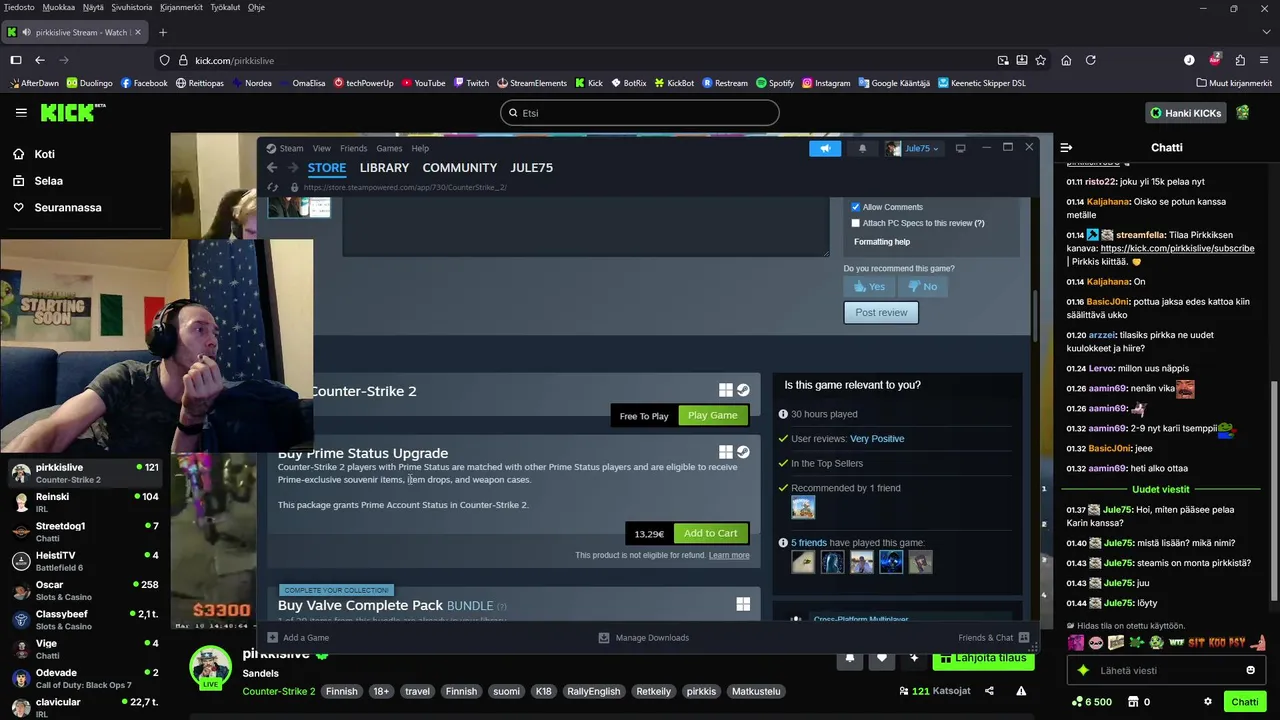Select the 18+ tag
The image size is (1280, 720).
point(381,691)
